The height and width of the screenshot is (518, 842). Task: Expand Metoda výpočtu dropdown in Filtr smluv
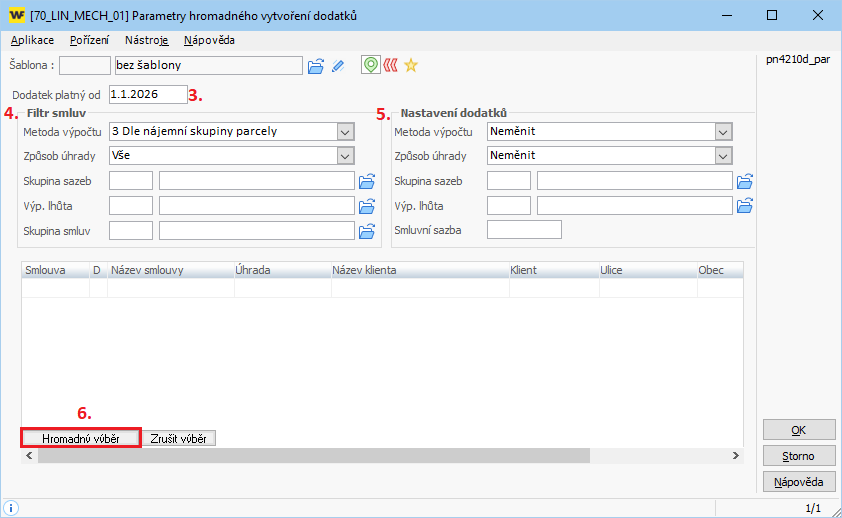point(346,131)
